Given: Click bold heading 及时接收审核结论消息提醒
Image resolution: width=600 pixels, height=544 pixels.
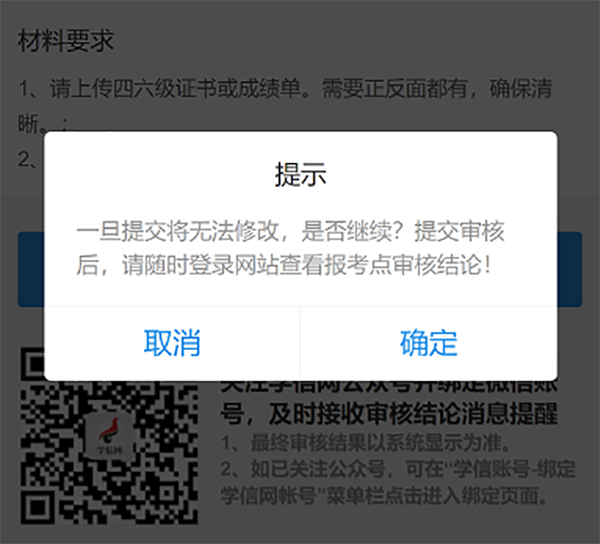Looking at the screenshot, I should click(413, 414).
